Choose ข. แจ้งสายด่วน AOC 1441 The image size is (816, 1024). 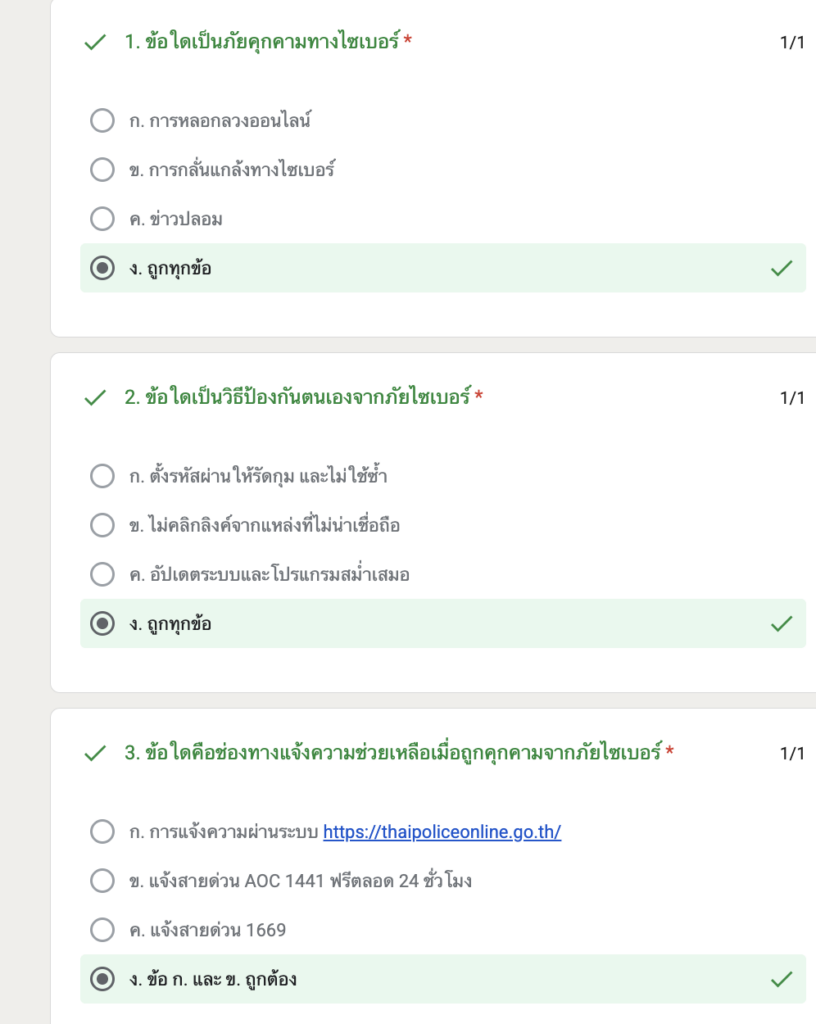tap(102, 881)
